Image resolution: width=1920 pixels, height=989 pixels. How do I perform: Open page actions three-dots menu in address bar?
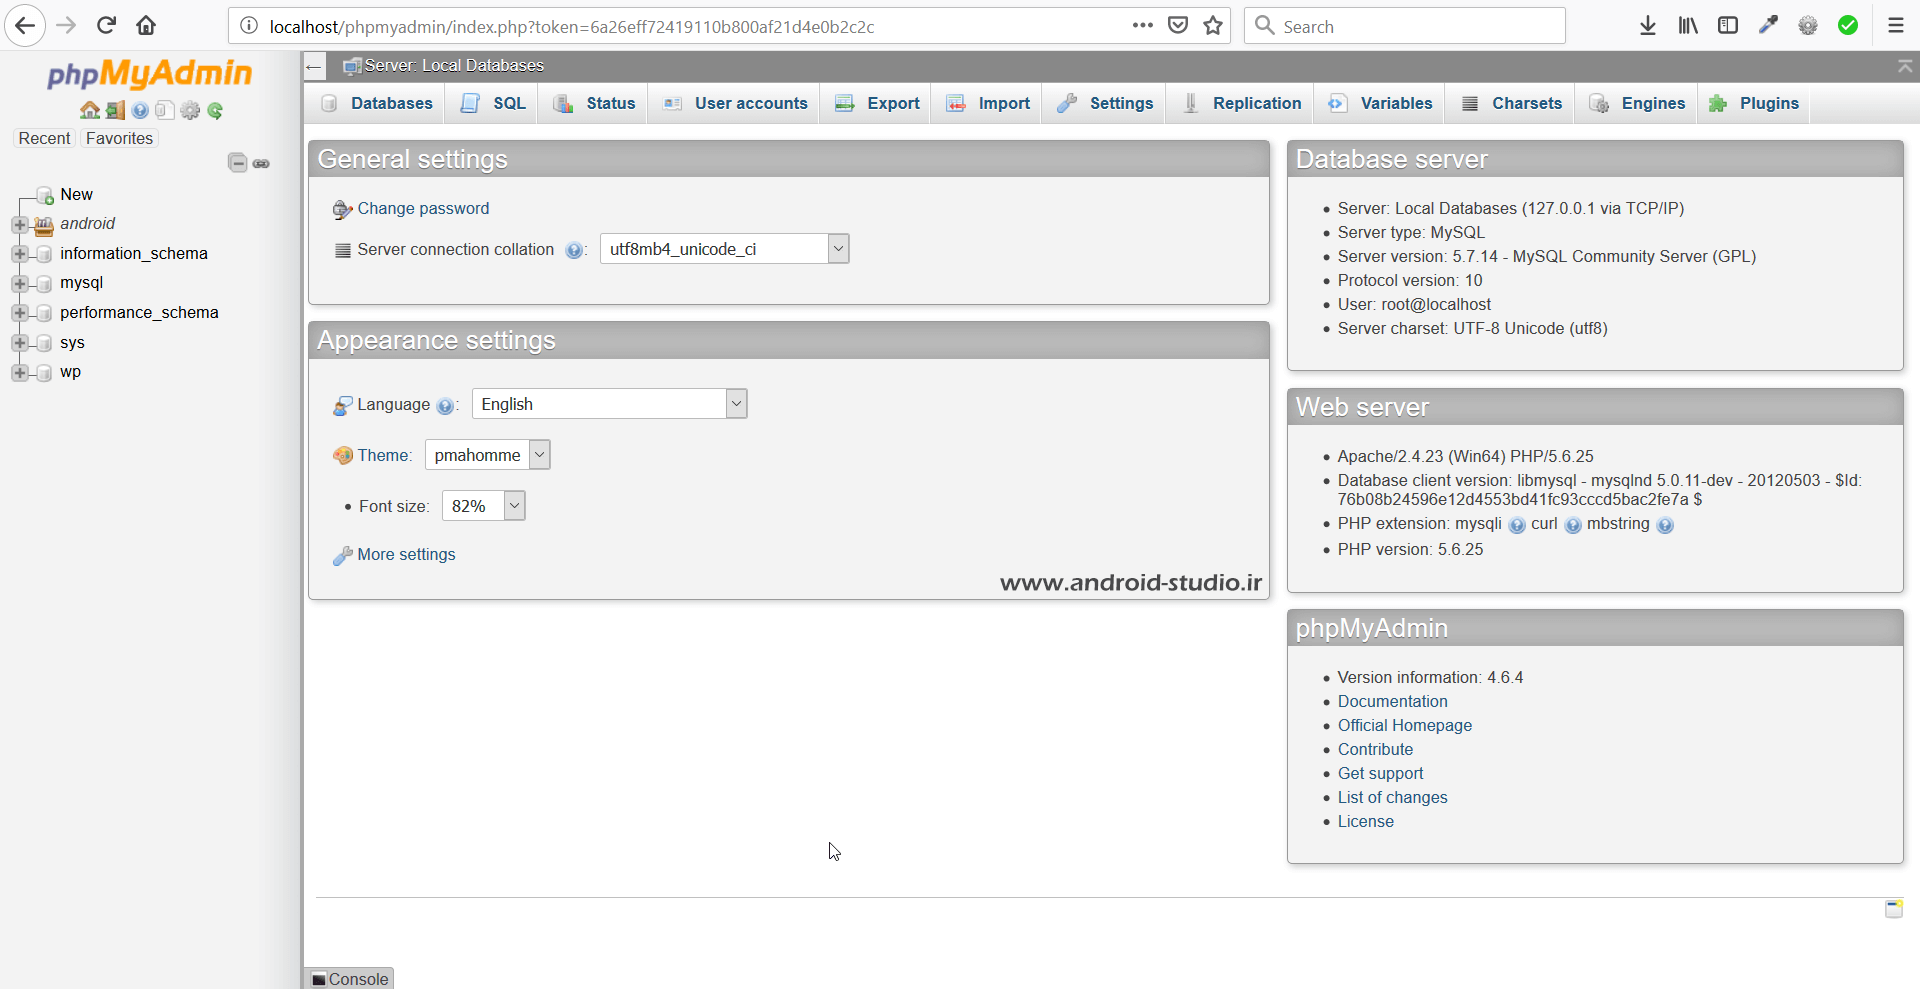pos(1143,26)
